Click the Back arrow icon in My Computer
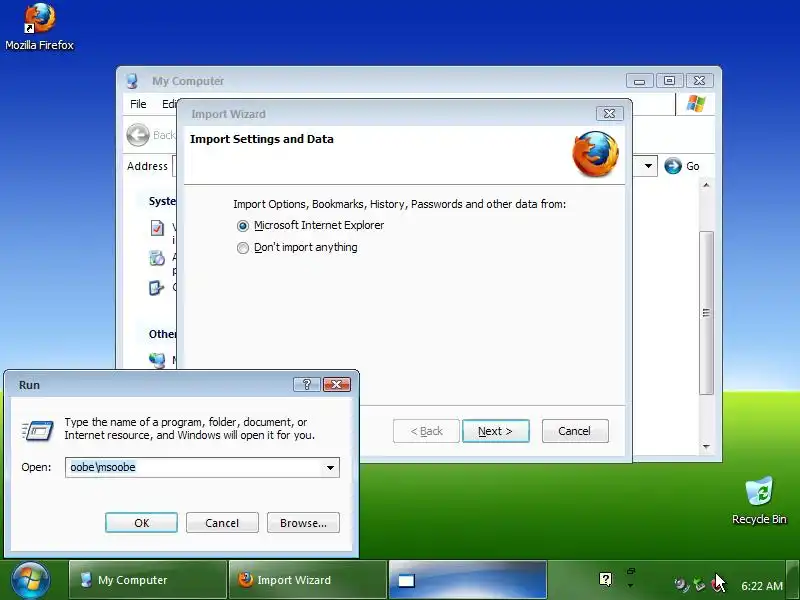800x600 pixels. pyautogui.click(x=138, y=135)
